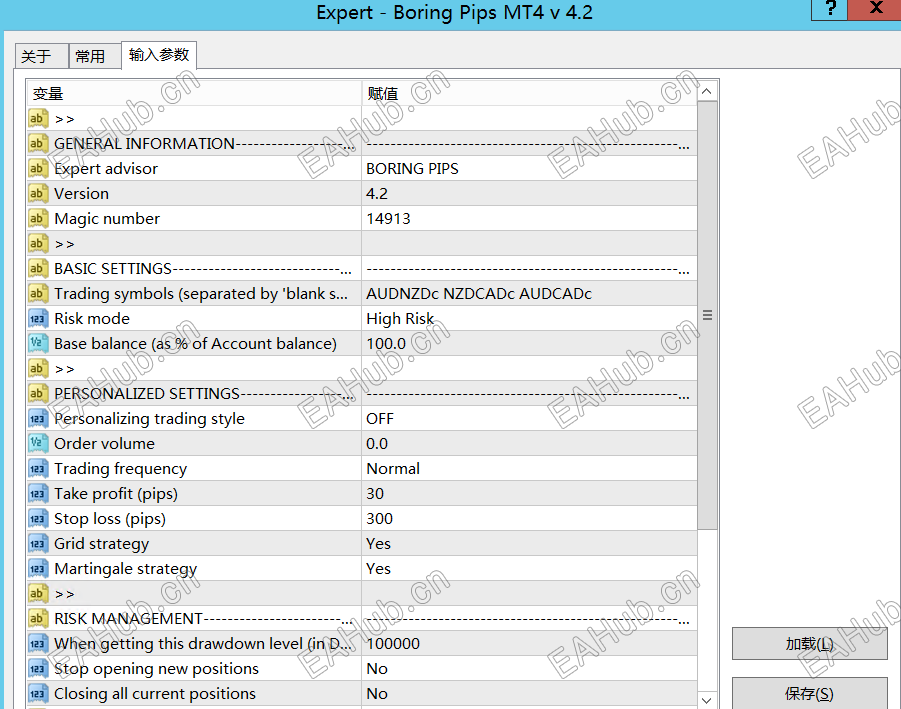Click the icon beside Stop opening new positions
Screen dimensions: 901x709
click(x=38, y=668)
